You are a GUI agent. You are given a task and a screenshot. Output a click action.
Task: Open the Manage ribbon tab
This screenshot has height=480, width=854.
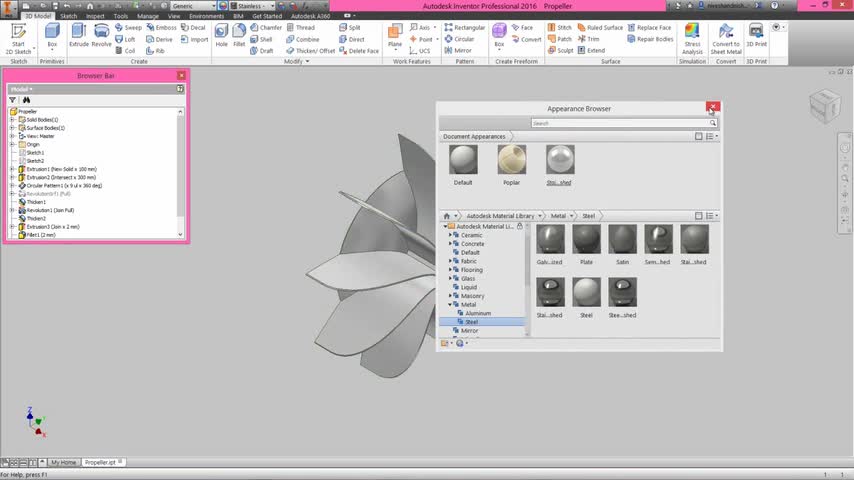(148, 16)
